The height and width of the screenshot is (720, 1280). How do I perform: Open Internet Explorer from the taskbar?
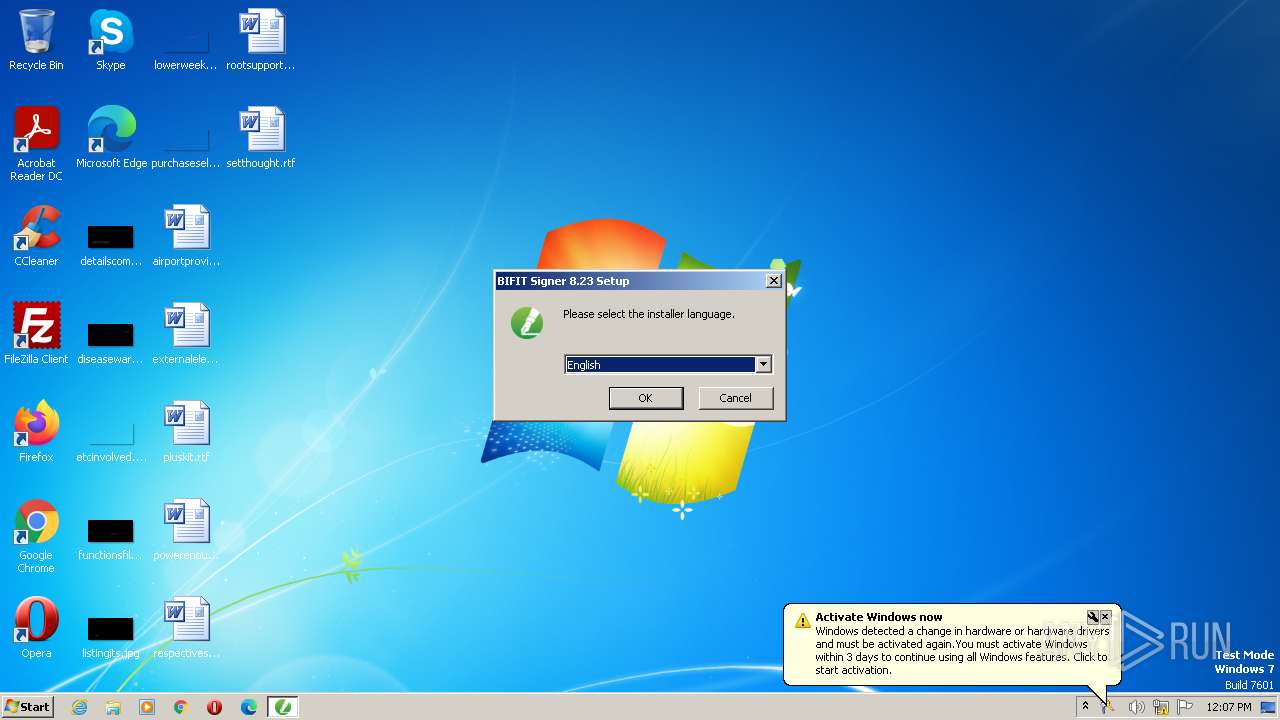tap(80, 707)
